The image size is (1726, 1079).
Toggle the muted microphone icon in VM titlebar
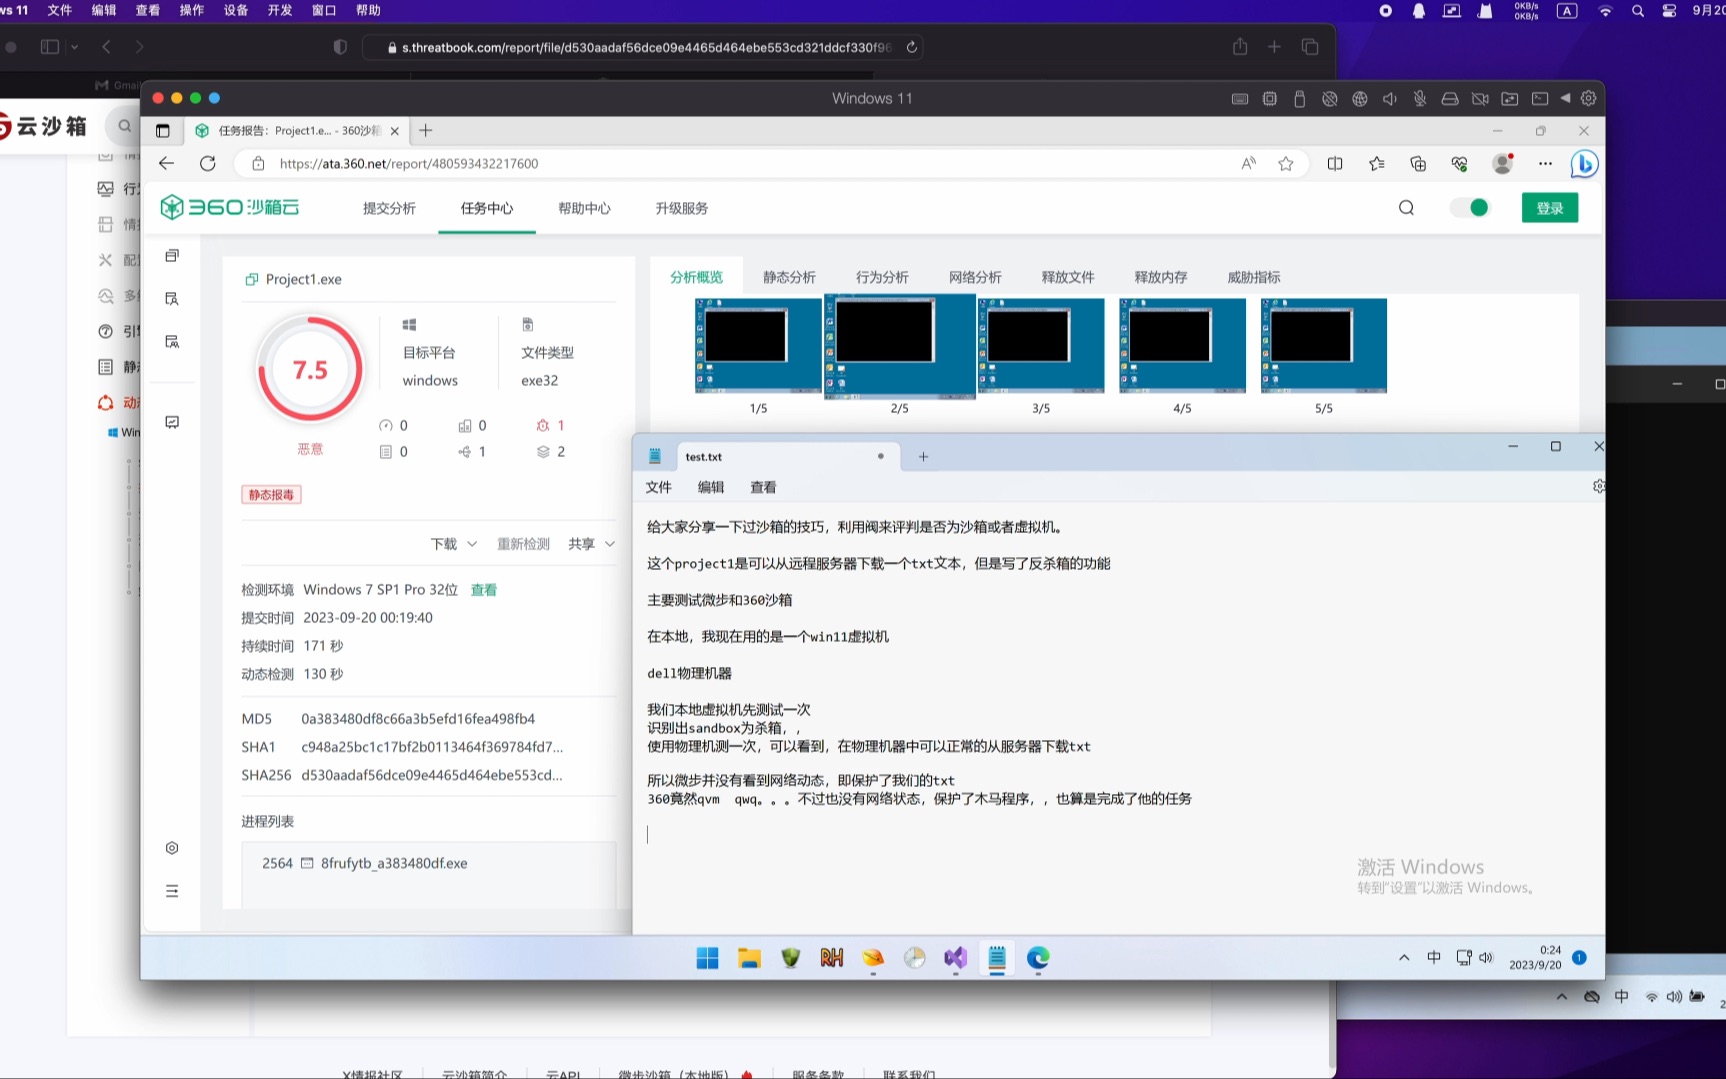click(x=1420, y=99)
